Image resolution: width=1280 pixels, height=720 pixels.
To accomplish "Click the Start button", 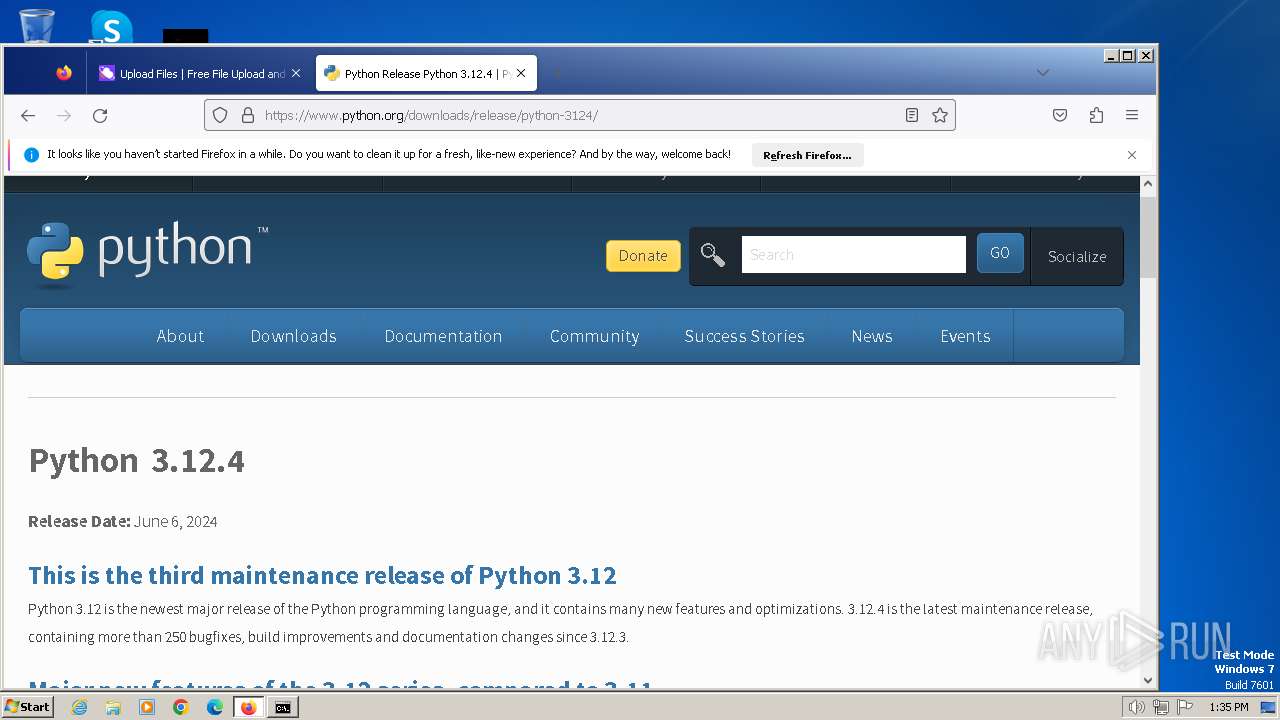I will [x=27, y=707].
